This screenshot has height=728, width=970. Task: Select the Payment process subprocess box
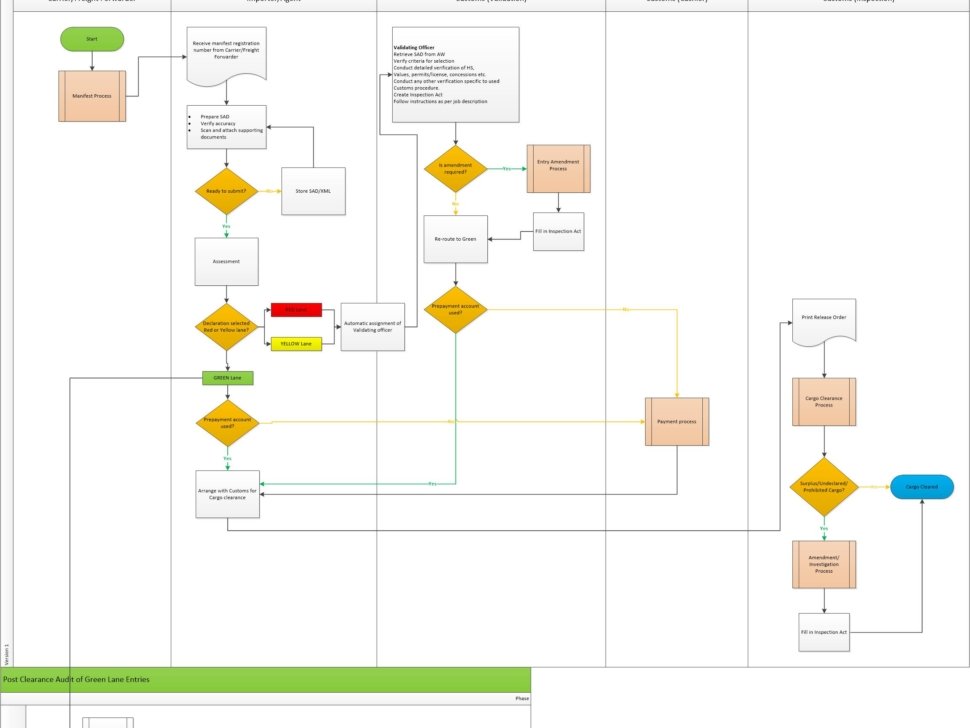(676, 421)
